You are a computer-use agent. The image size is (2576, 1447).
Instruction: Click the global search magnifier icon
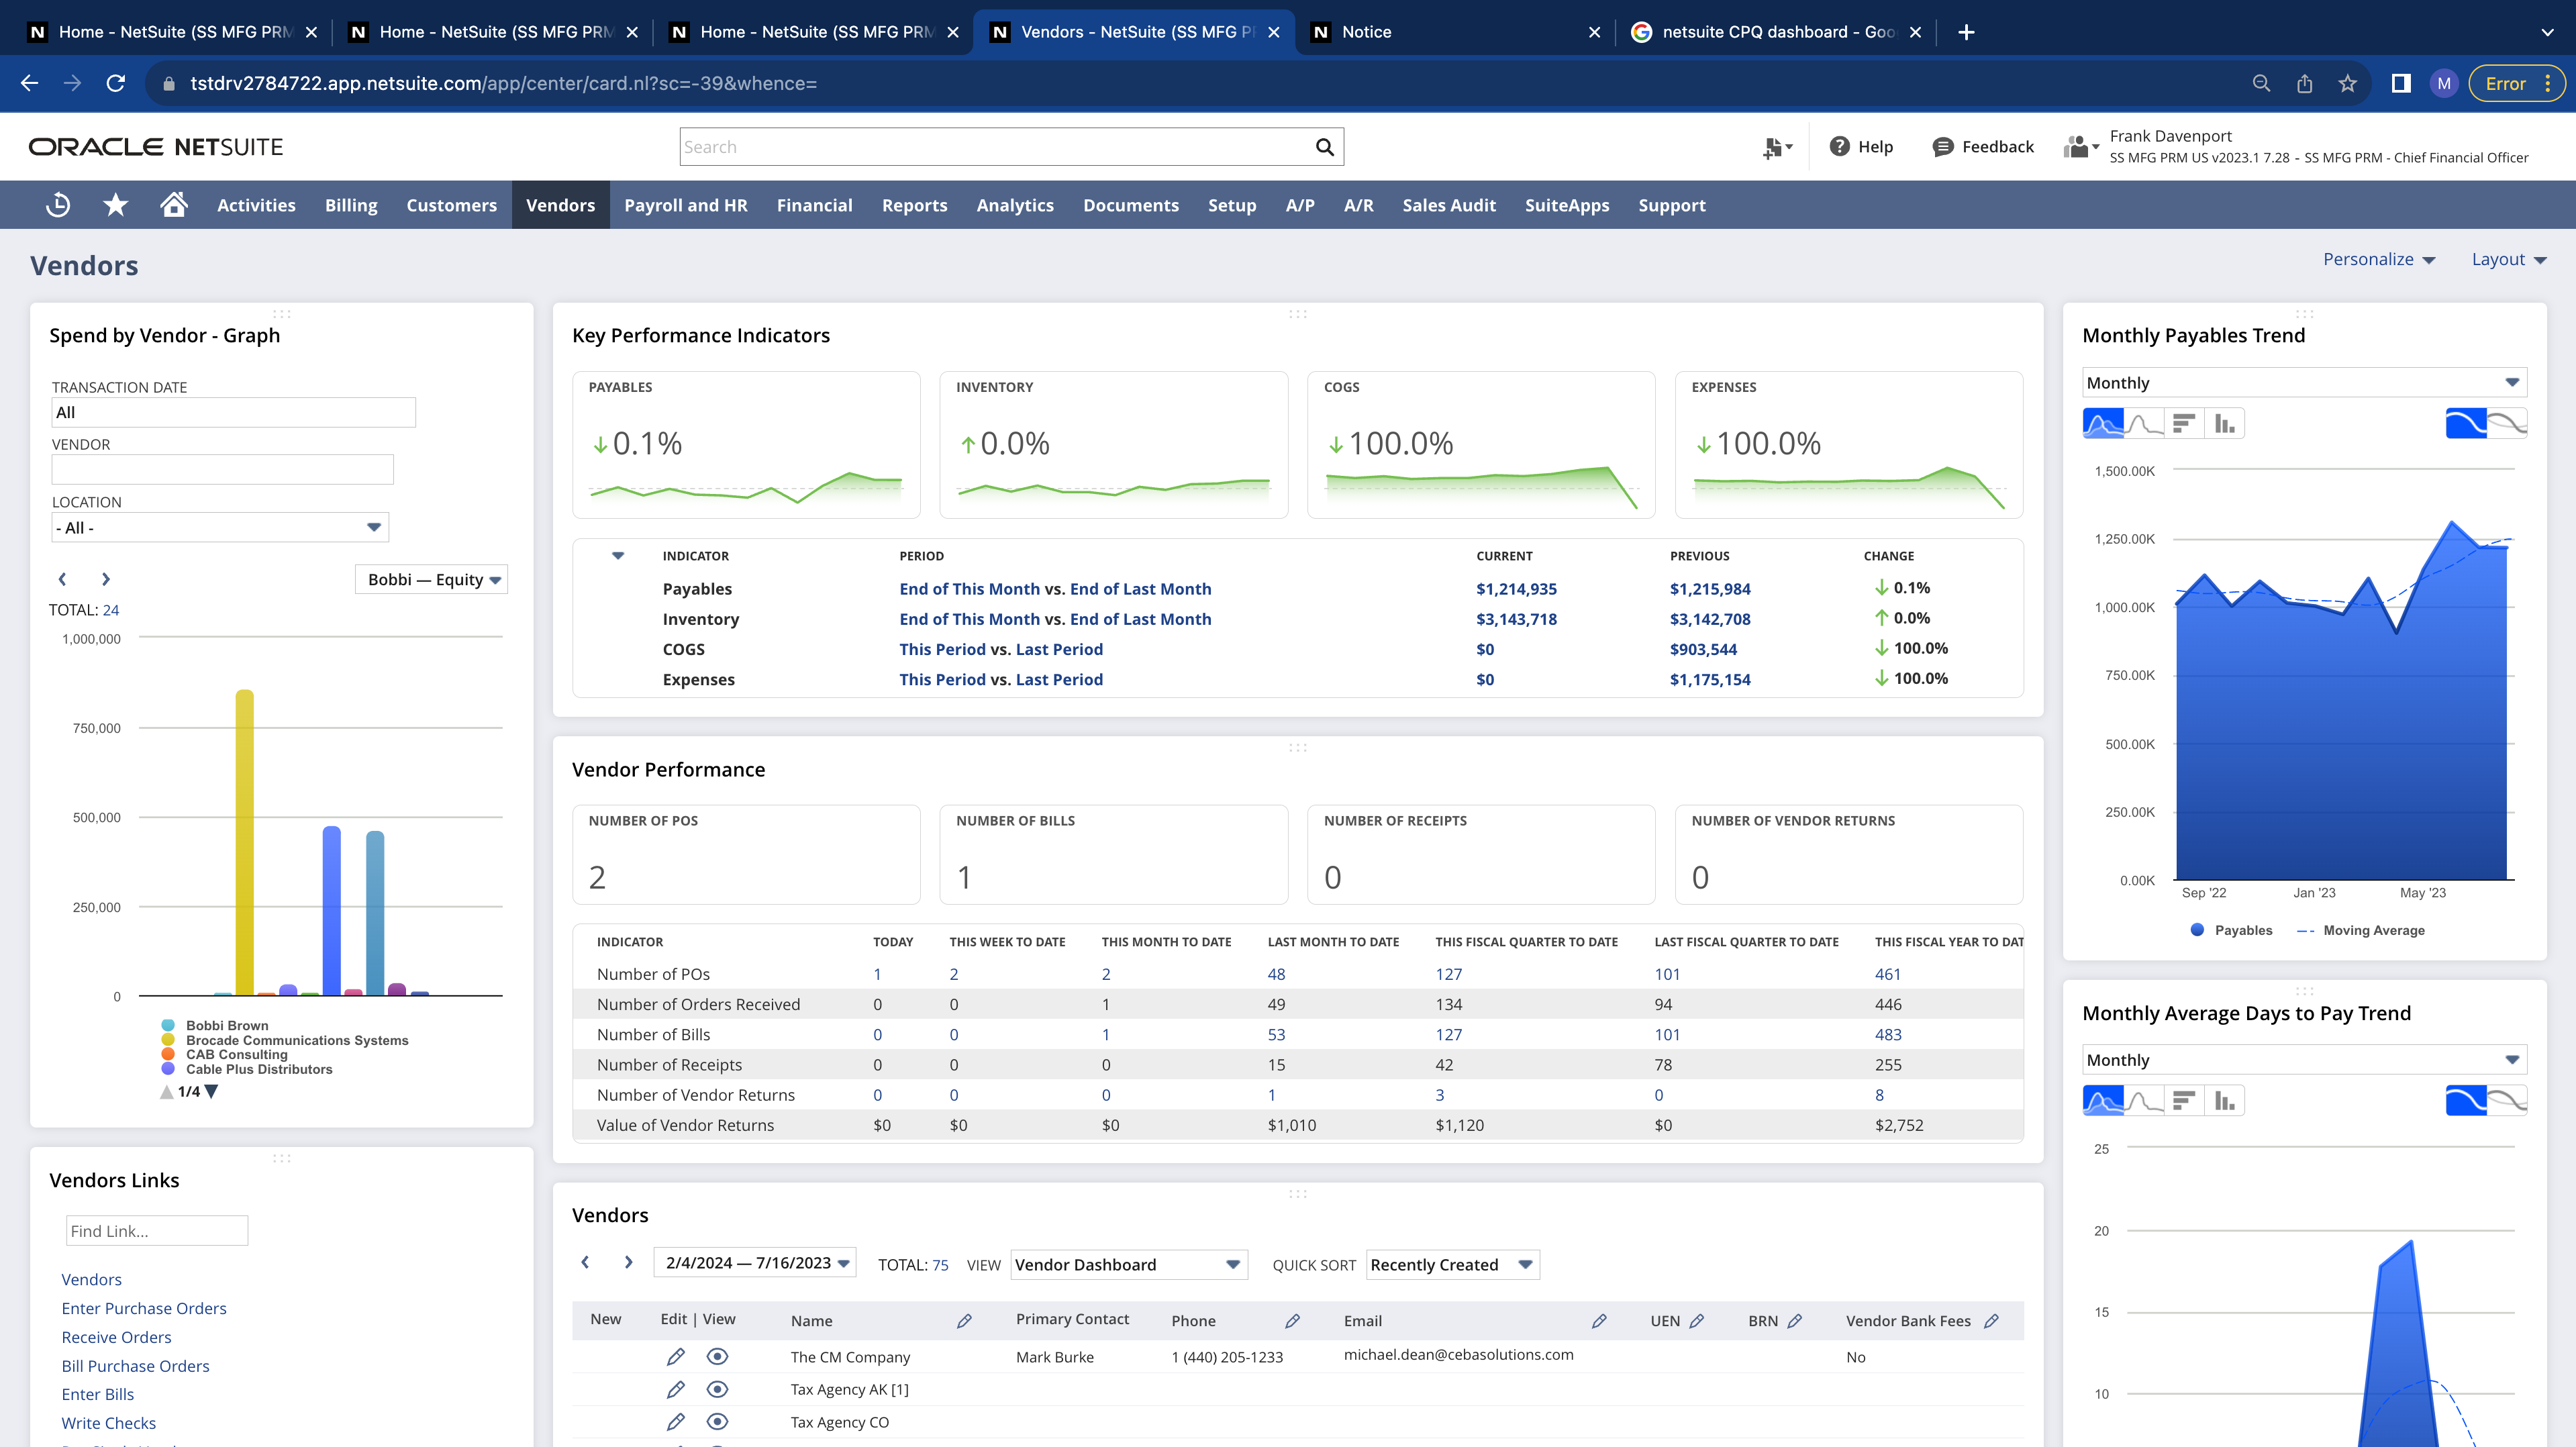[x=1324, y=147]
